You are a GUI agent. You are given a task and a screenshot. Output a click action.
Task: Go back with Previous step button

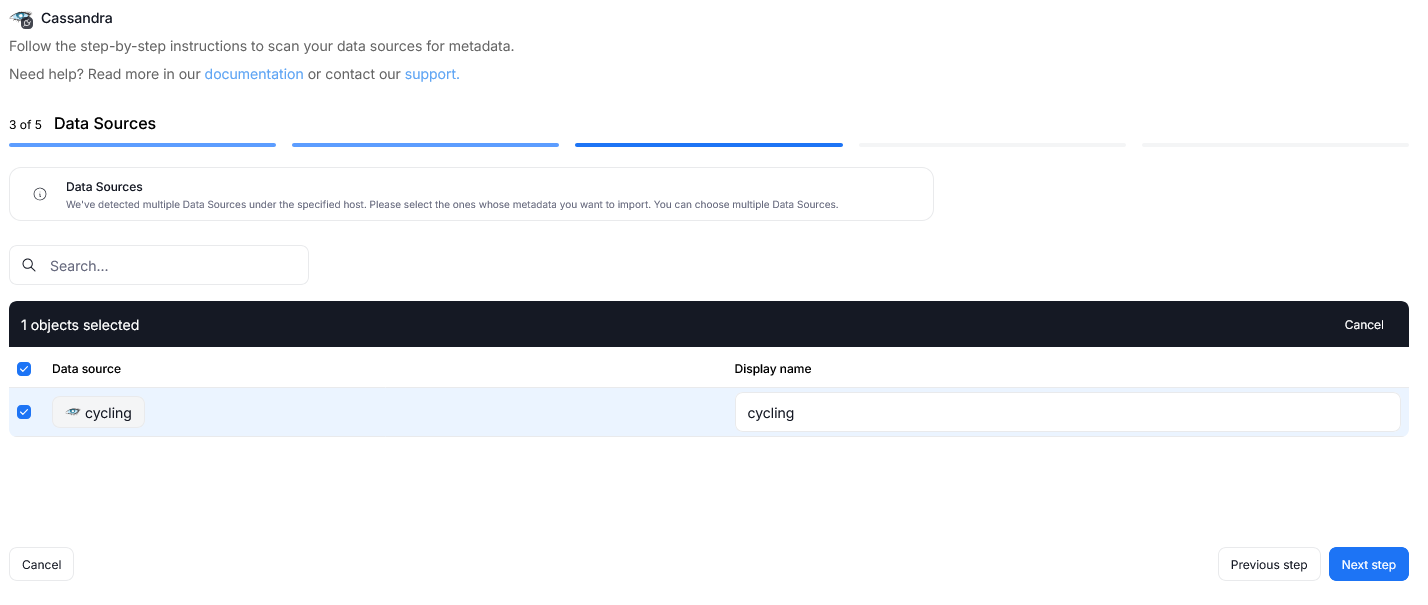coord(1269,564)
